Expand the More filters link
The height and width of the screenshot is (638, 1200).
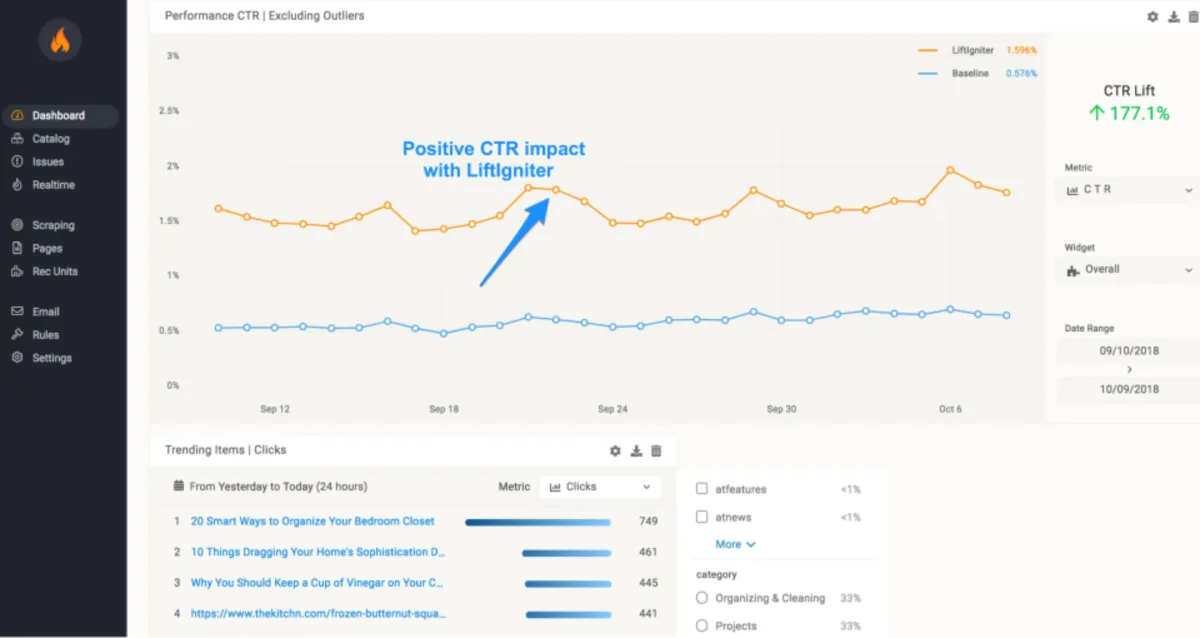735,544
